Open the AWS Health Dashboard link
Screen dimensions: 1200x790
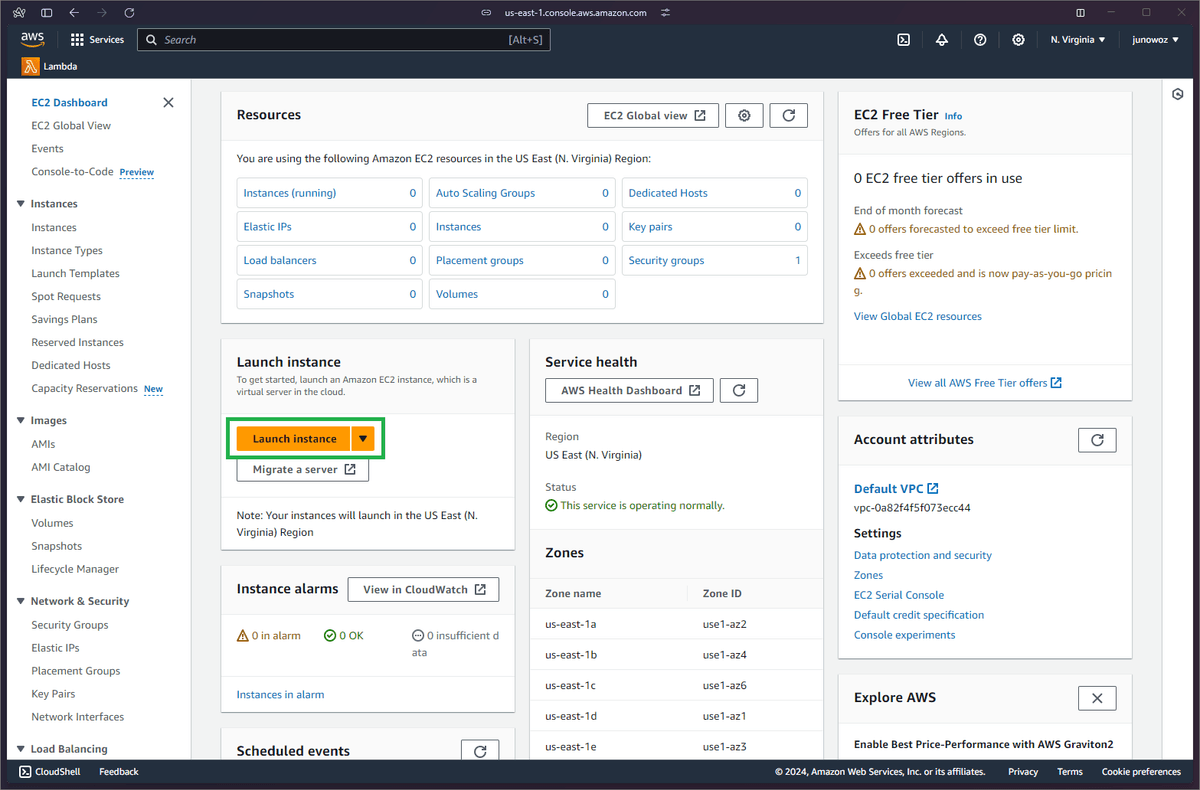(629, 390)
